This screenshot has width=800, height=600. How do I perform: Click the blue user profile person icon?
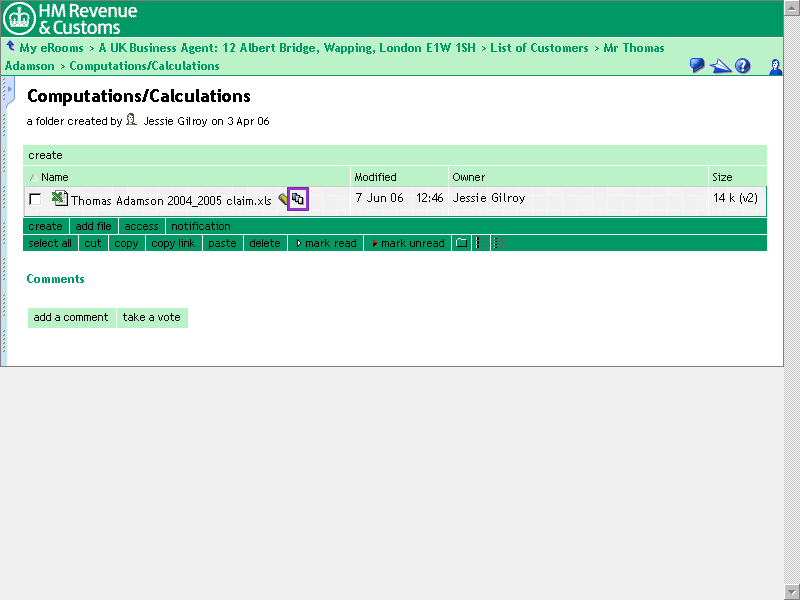(775, 66)
